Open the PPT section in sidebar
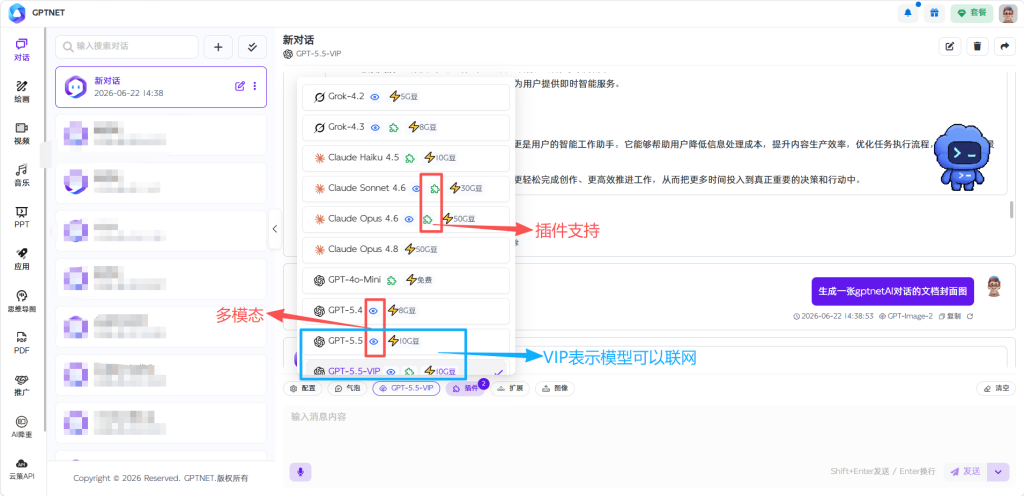Image resolution: width=1024 pixels, height=496 pixels. coord(22,217)
